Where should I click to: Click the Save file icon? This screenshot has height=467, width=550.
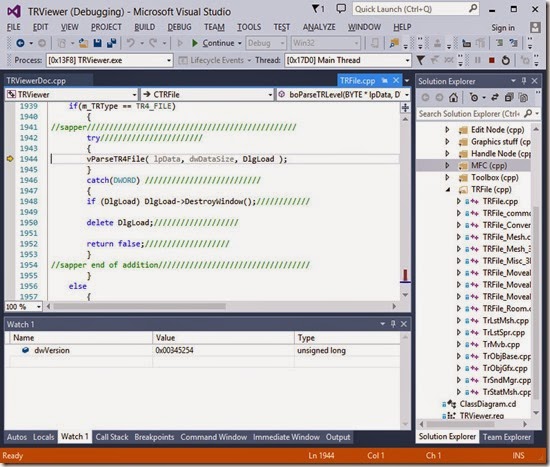(98, 43)
